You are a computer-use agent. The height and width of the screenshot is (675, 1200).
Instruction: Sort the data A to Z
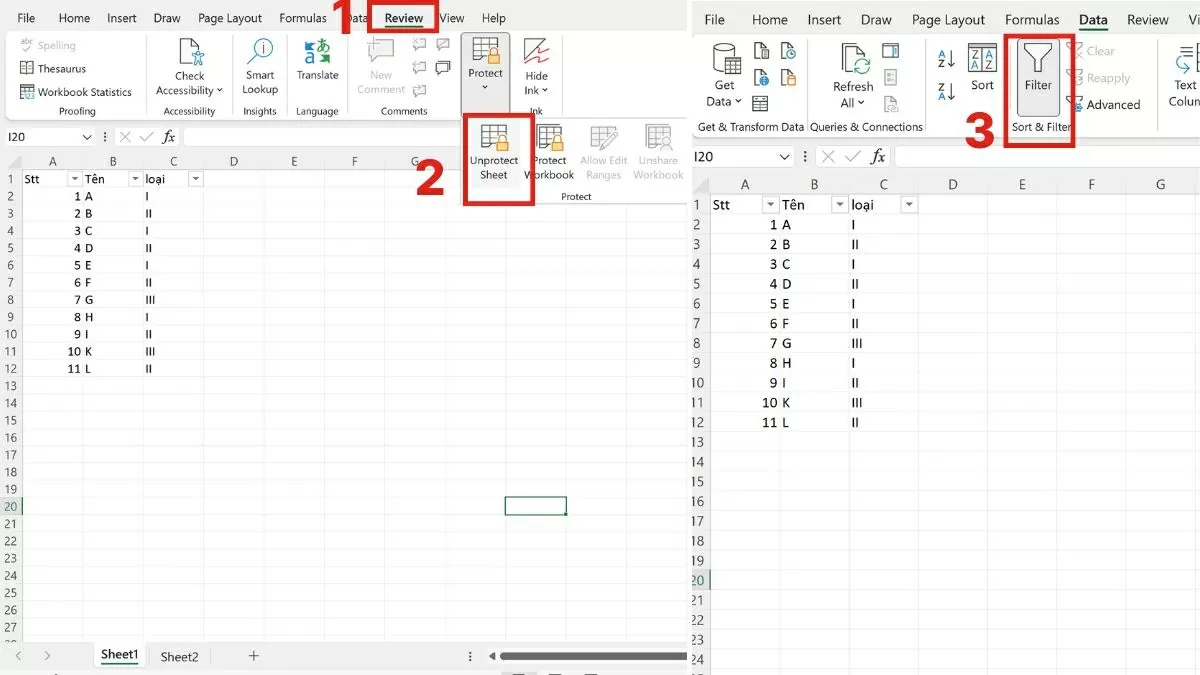pyautogui.click(x=944, y=60)
